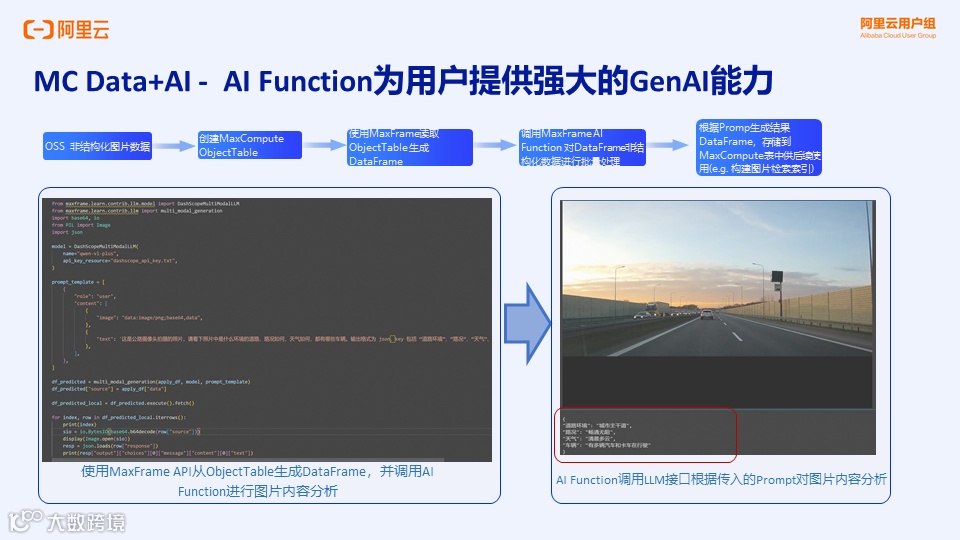The width and height of the screenshot is (960, 540).
Task: Click the large blue arrow between the panels
Action: pyautogui.click(x=527, y=323)
